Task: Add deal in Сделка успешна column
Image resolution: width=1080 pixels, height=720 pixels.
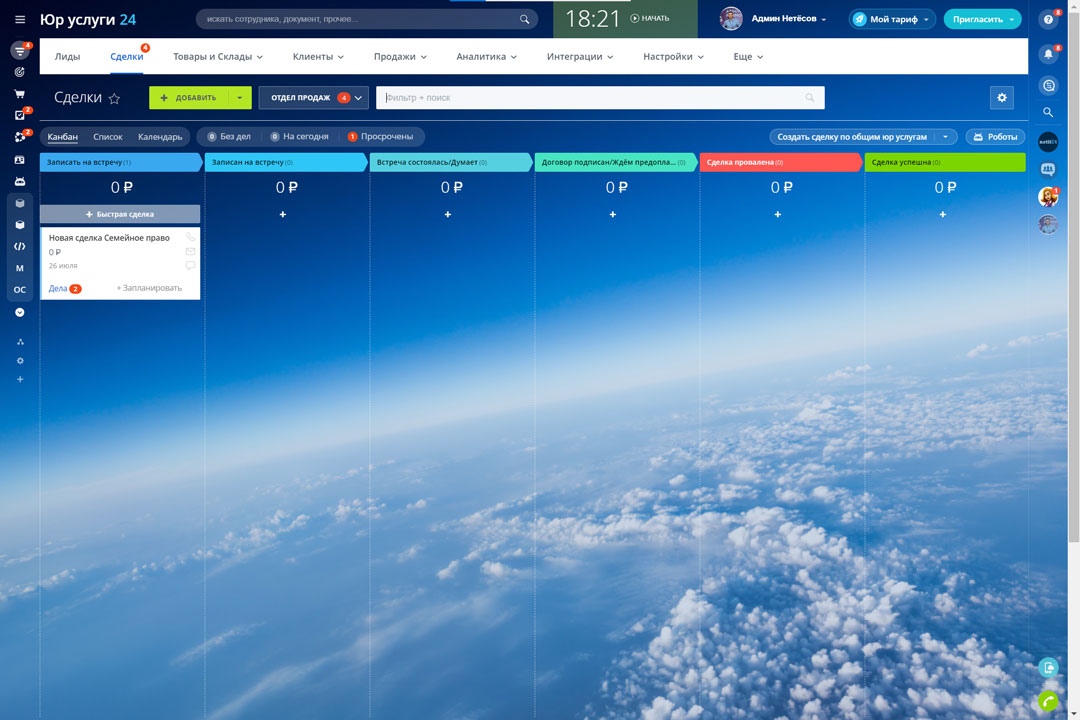Action: pyautogui.click(x=942, y=214)
